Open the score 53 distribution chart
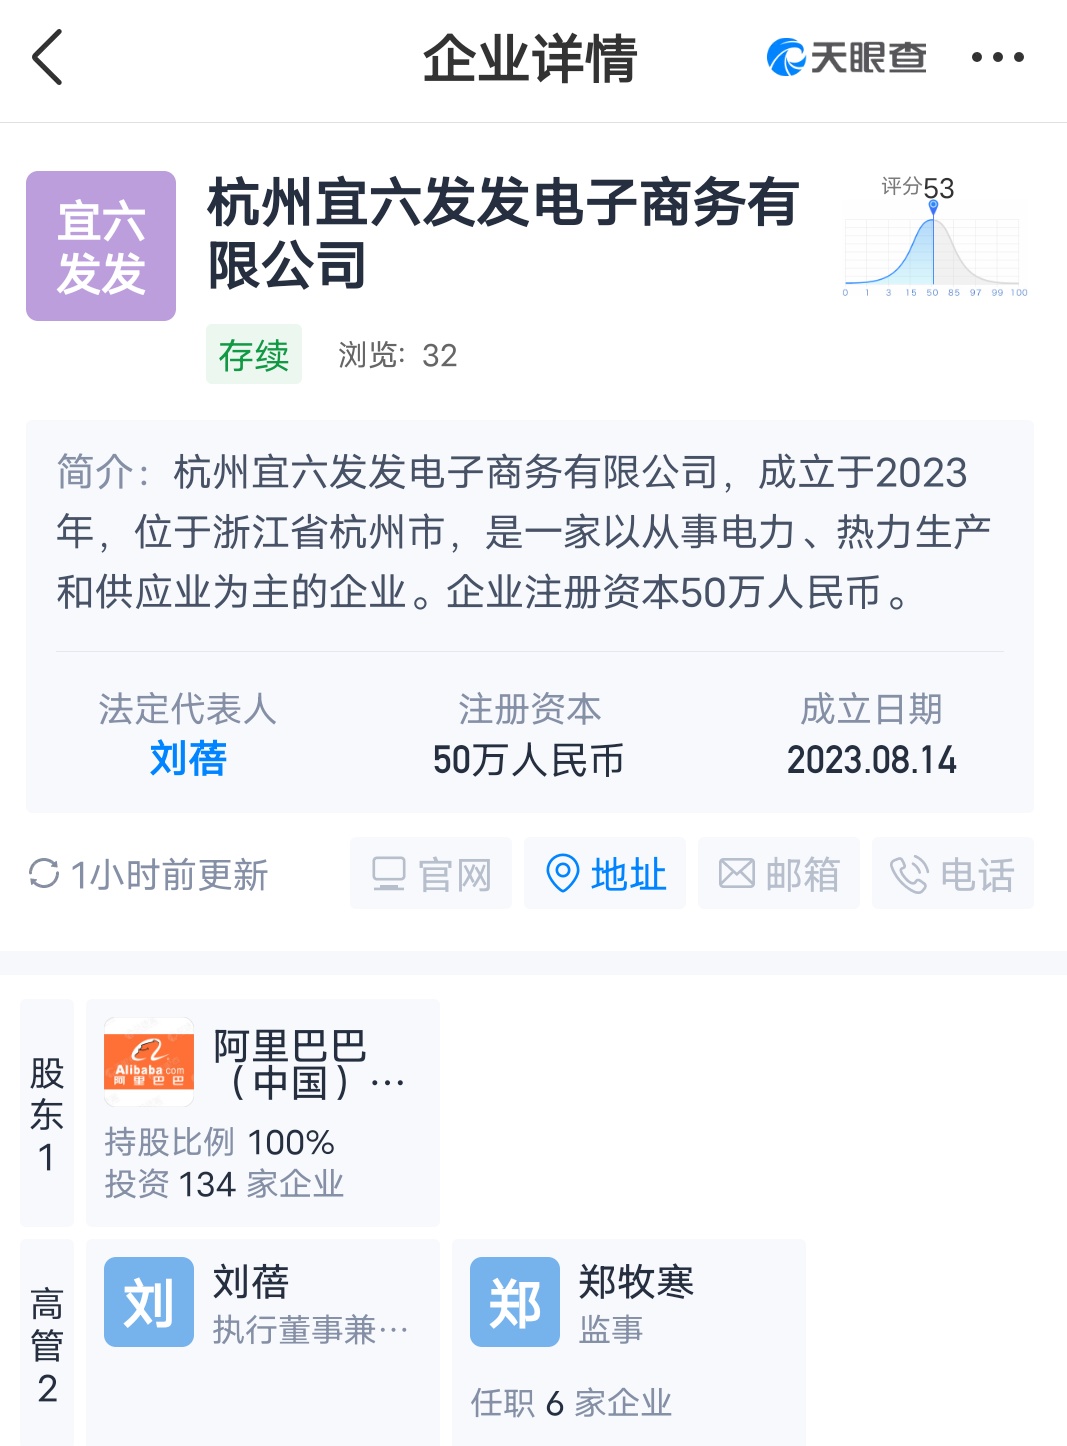This screenshot has height=1446, width=1067. (934, 237)
